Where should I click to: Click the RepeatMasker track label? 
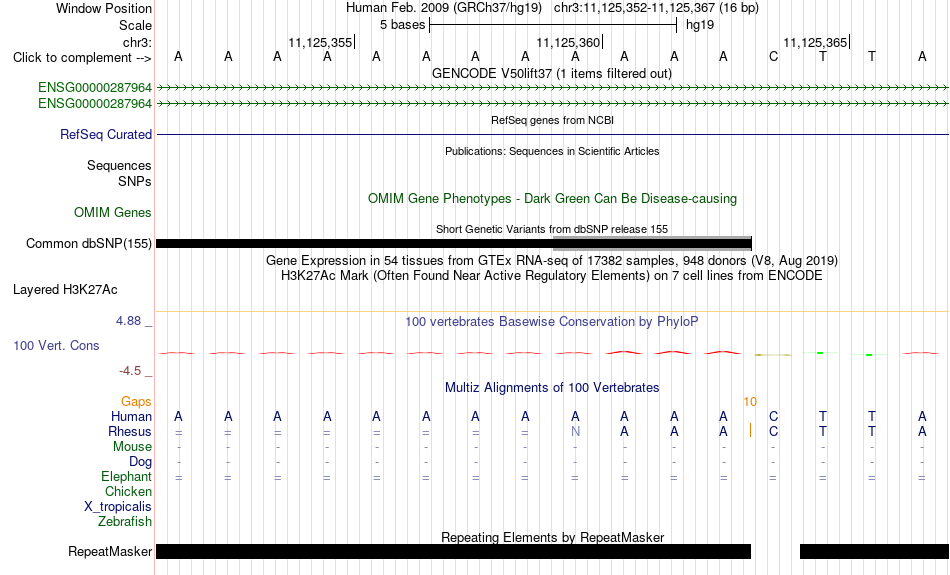[x=110, y=551]
